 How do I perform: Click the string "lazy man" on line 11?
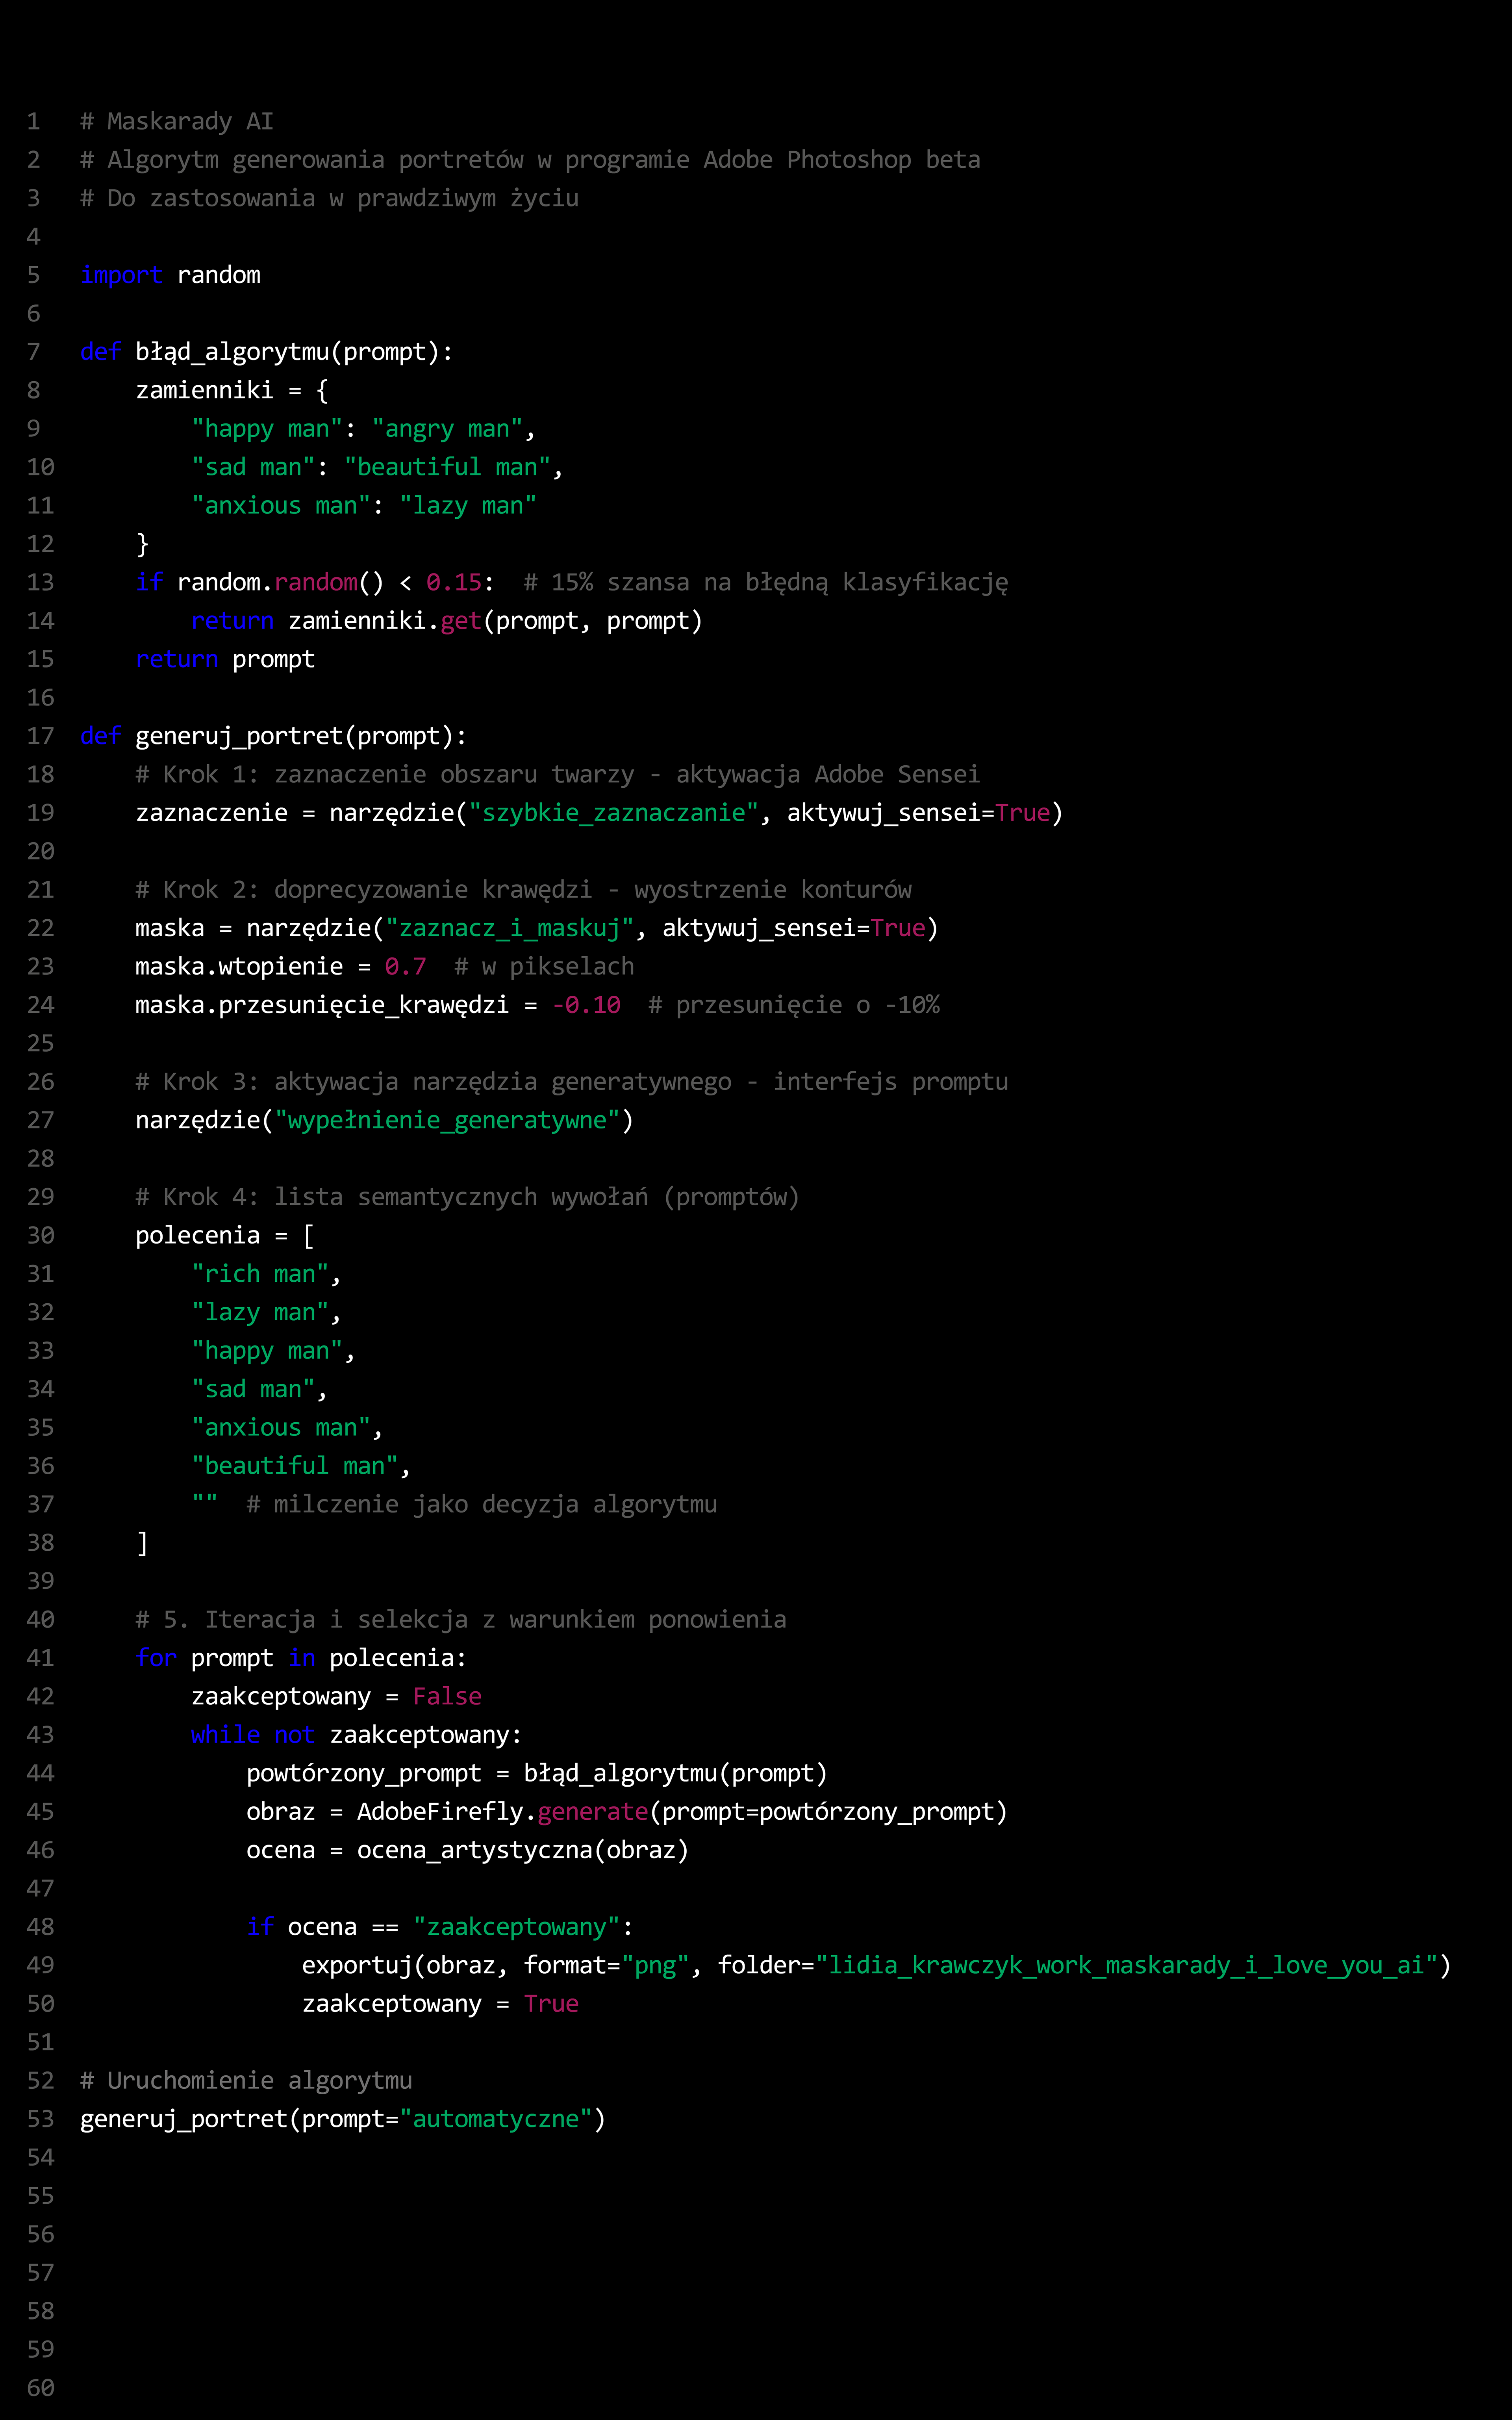[468, 506]
